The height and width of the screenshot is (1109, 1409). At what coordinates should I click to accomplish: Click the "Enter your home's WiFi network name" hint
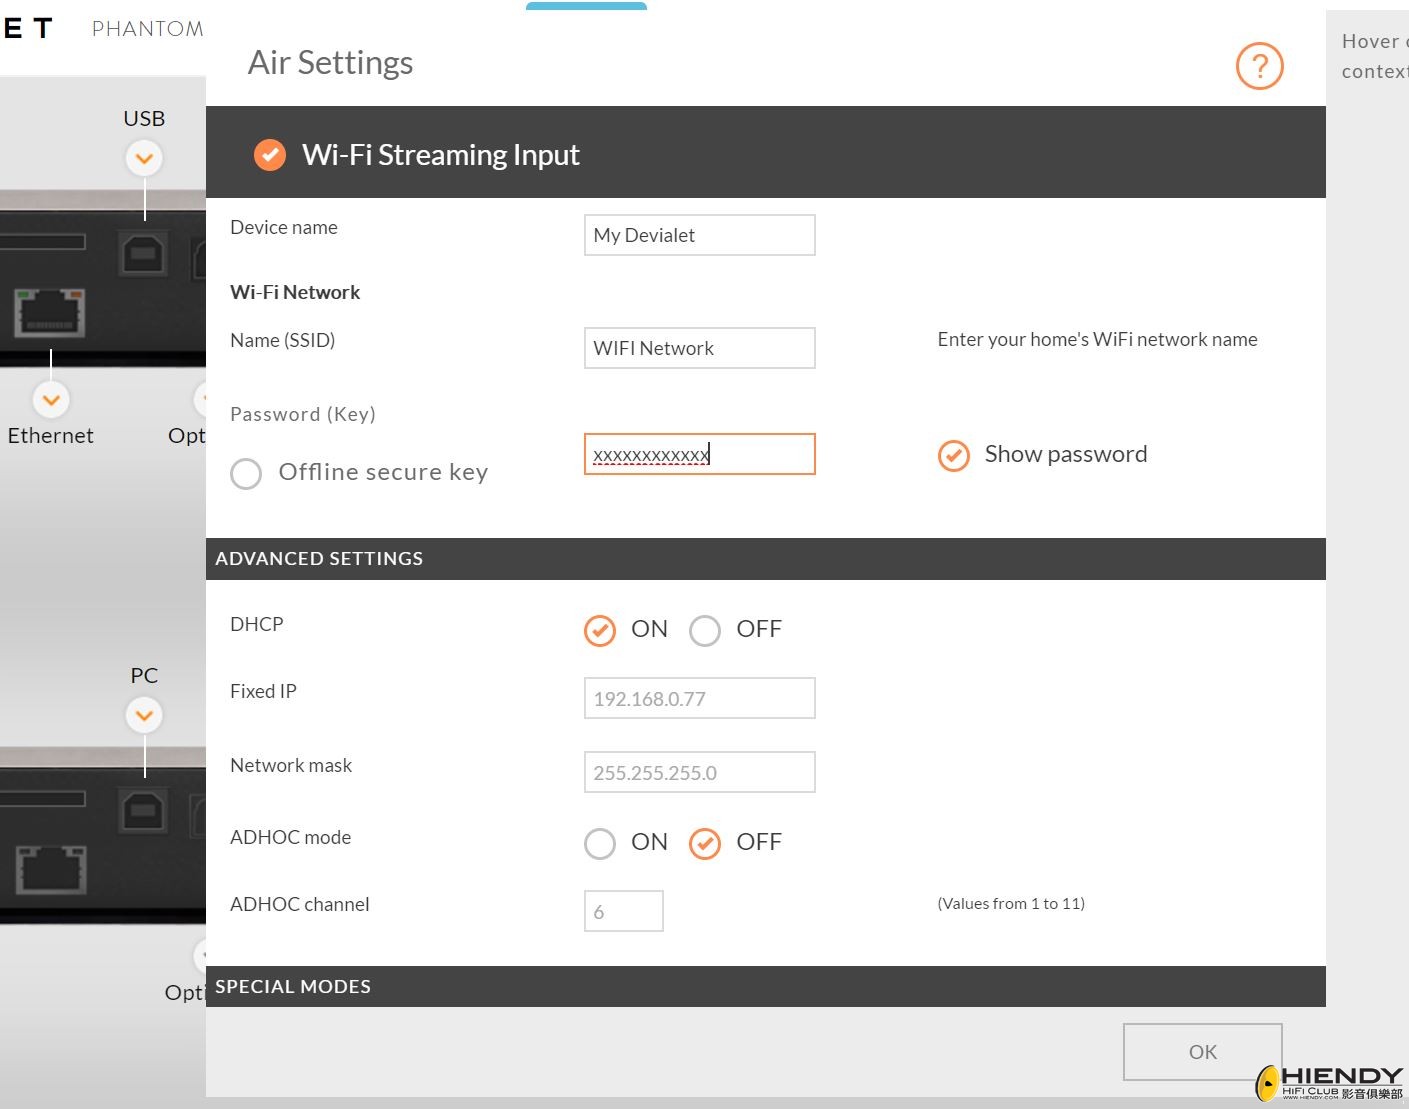(x=1097, y=339)
